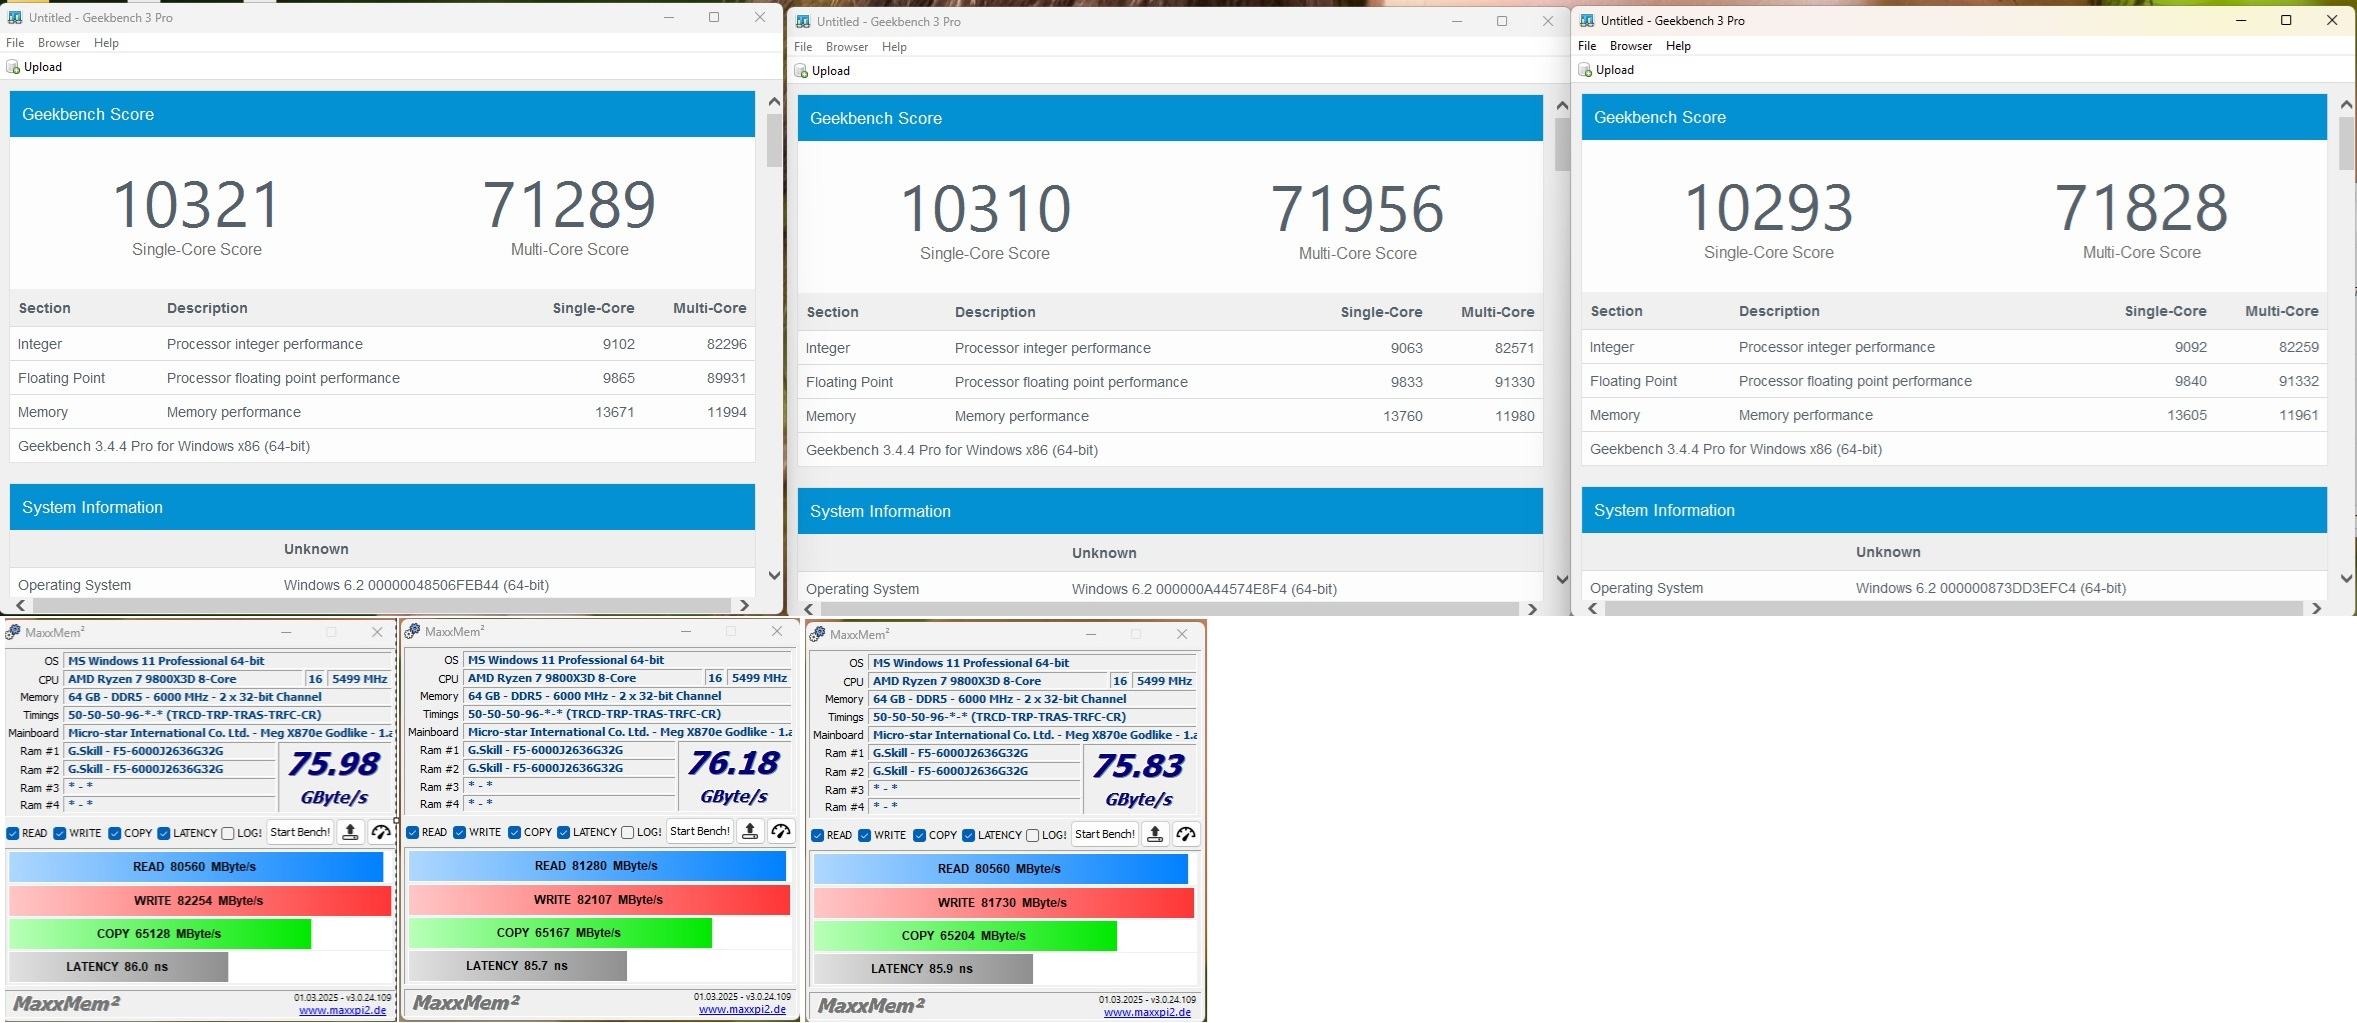Click the scroll-right arrow in the 10321 Geekbench window
Screen dimensions: 2357x1023
coord(743,605)
